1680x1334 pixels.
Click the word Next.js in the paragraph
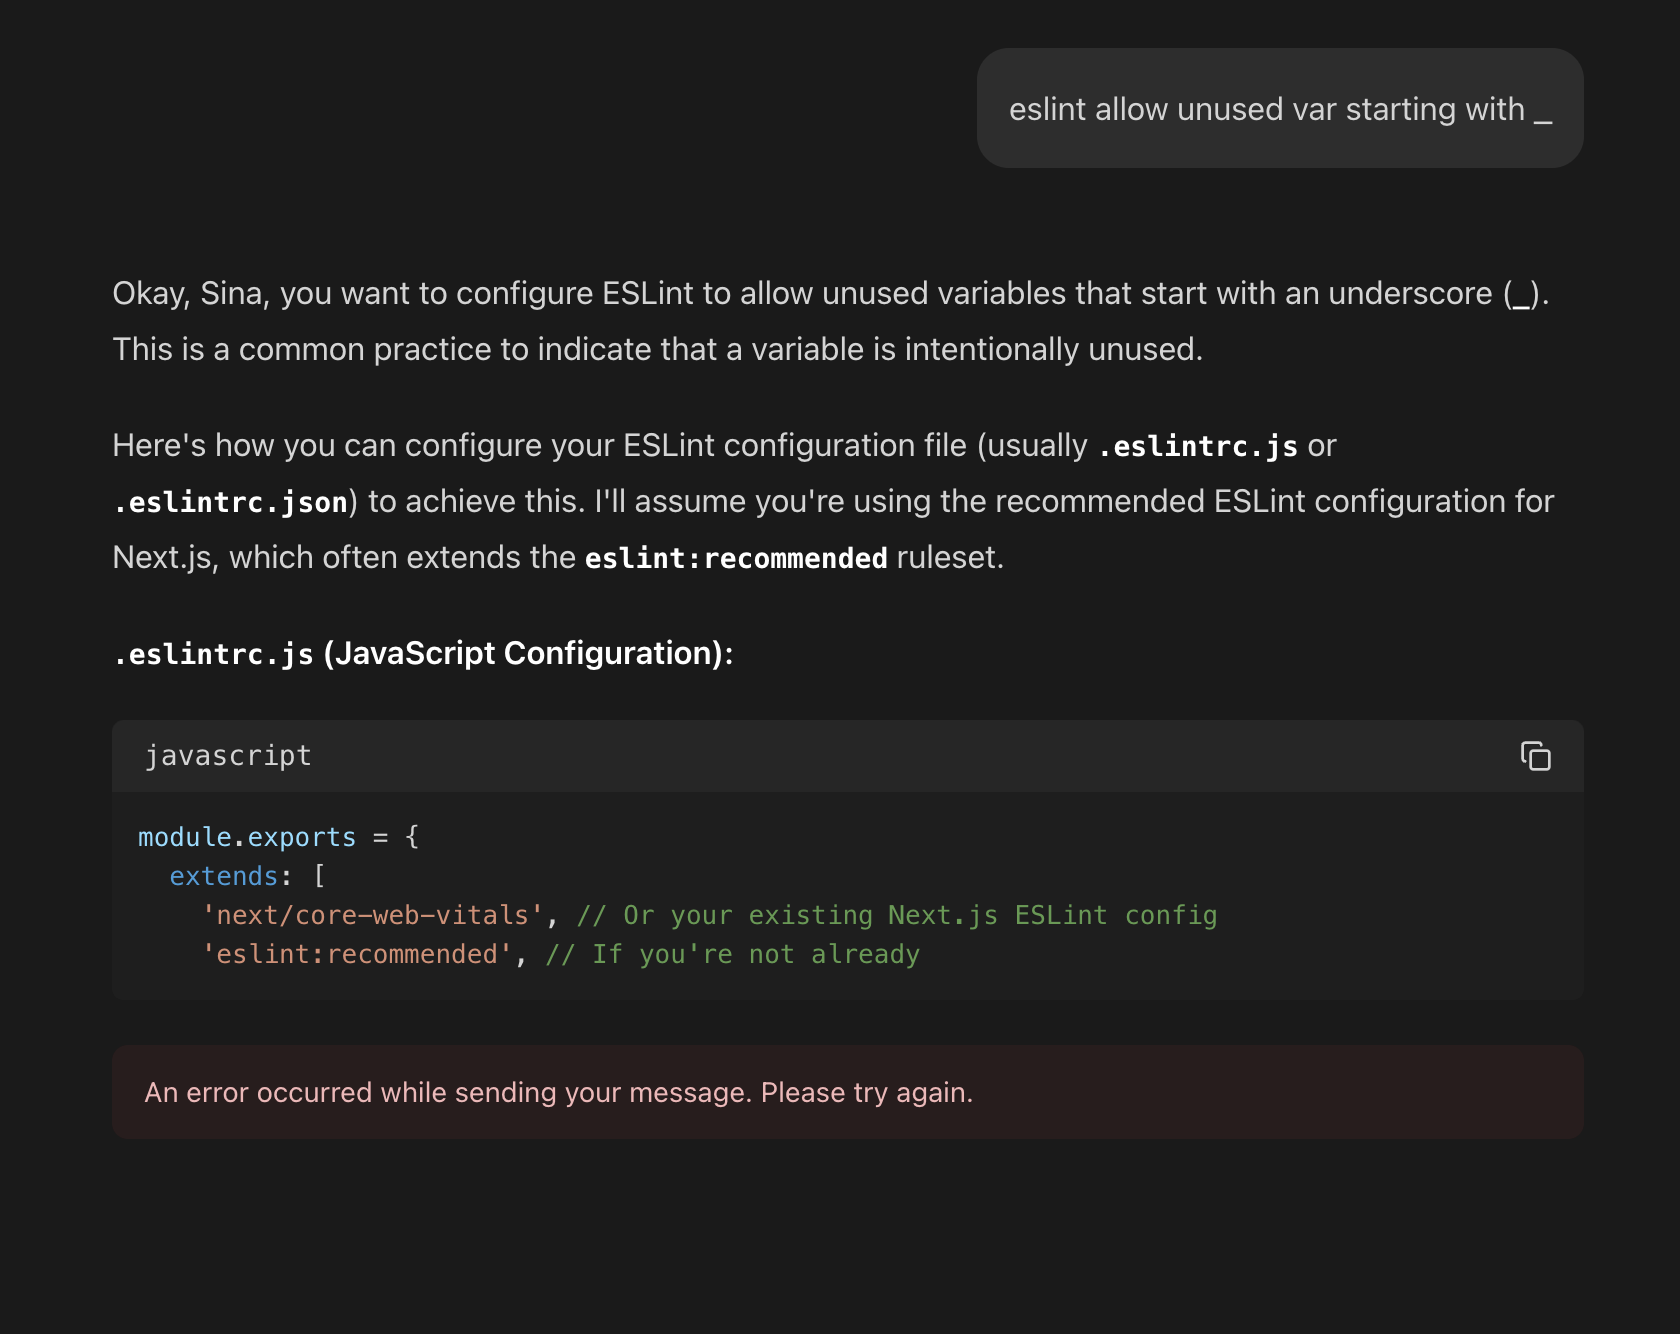(x=164, y=557)
